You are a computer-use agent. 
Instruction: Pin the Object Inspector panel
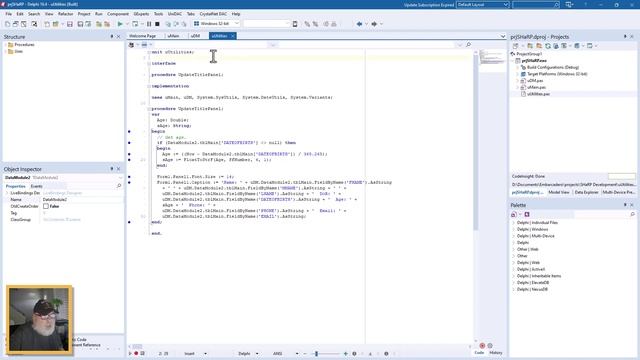pos(112,169)
